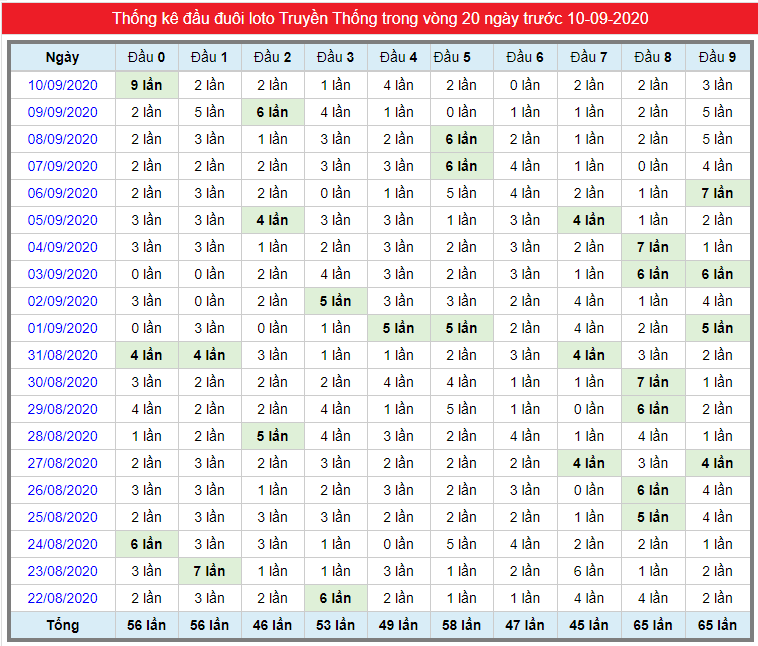
Task: Select highlighted 6 lần cell in 22/08/2020 row
Action: click(335, 598)
